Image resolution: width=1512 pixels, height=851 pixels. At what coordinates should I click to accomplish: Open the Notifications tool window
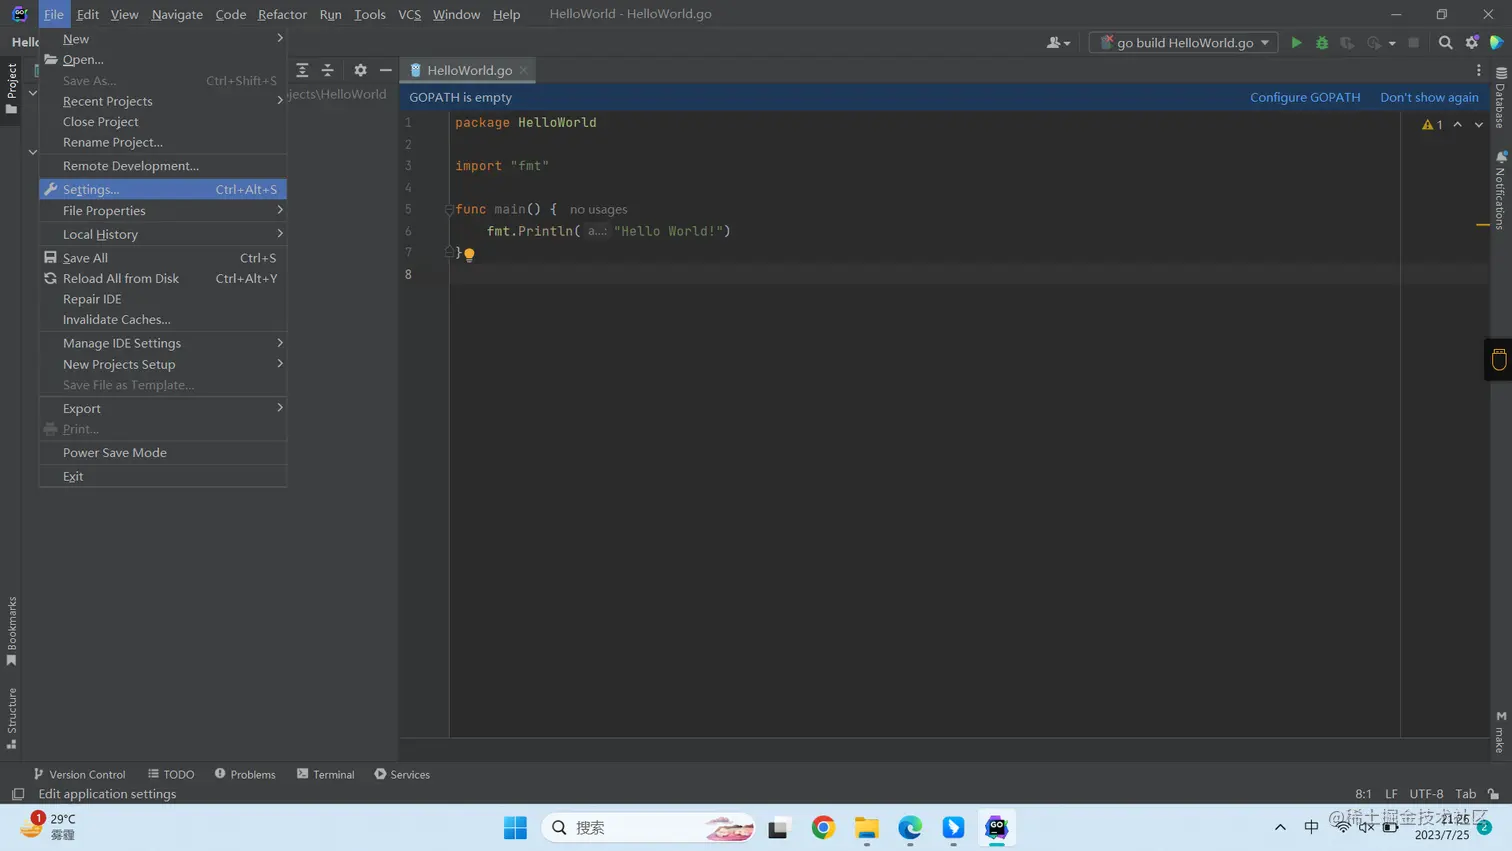[1500, 190]
